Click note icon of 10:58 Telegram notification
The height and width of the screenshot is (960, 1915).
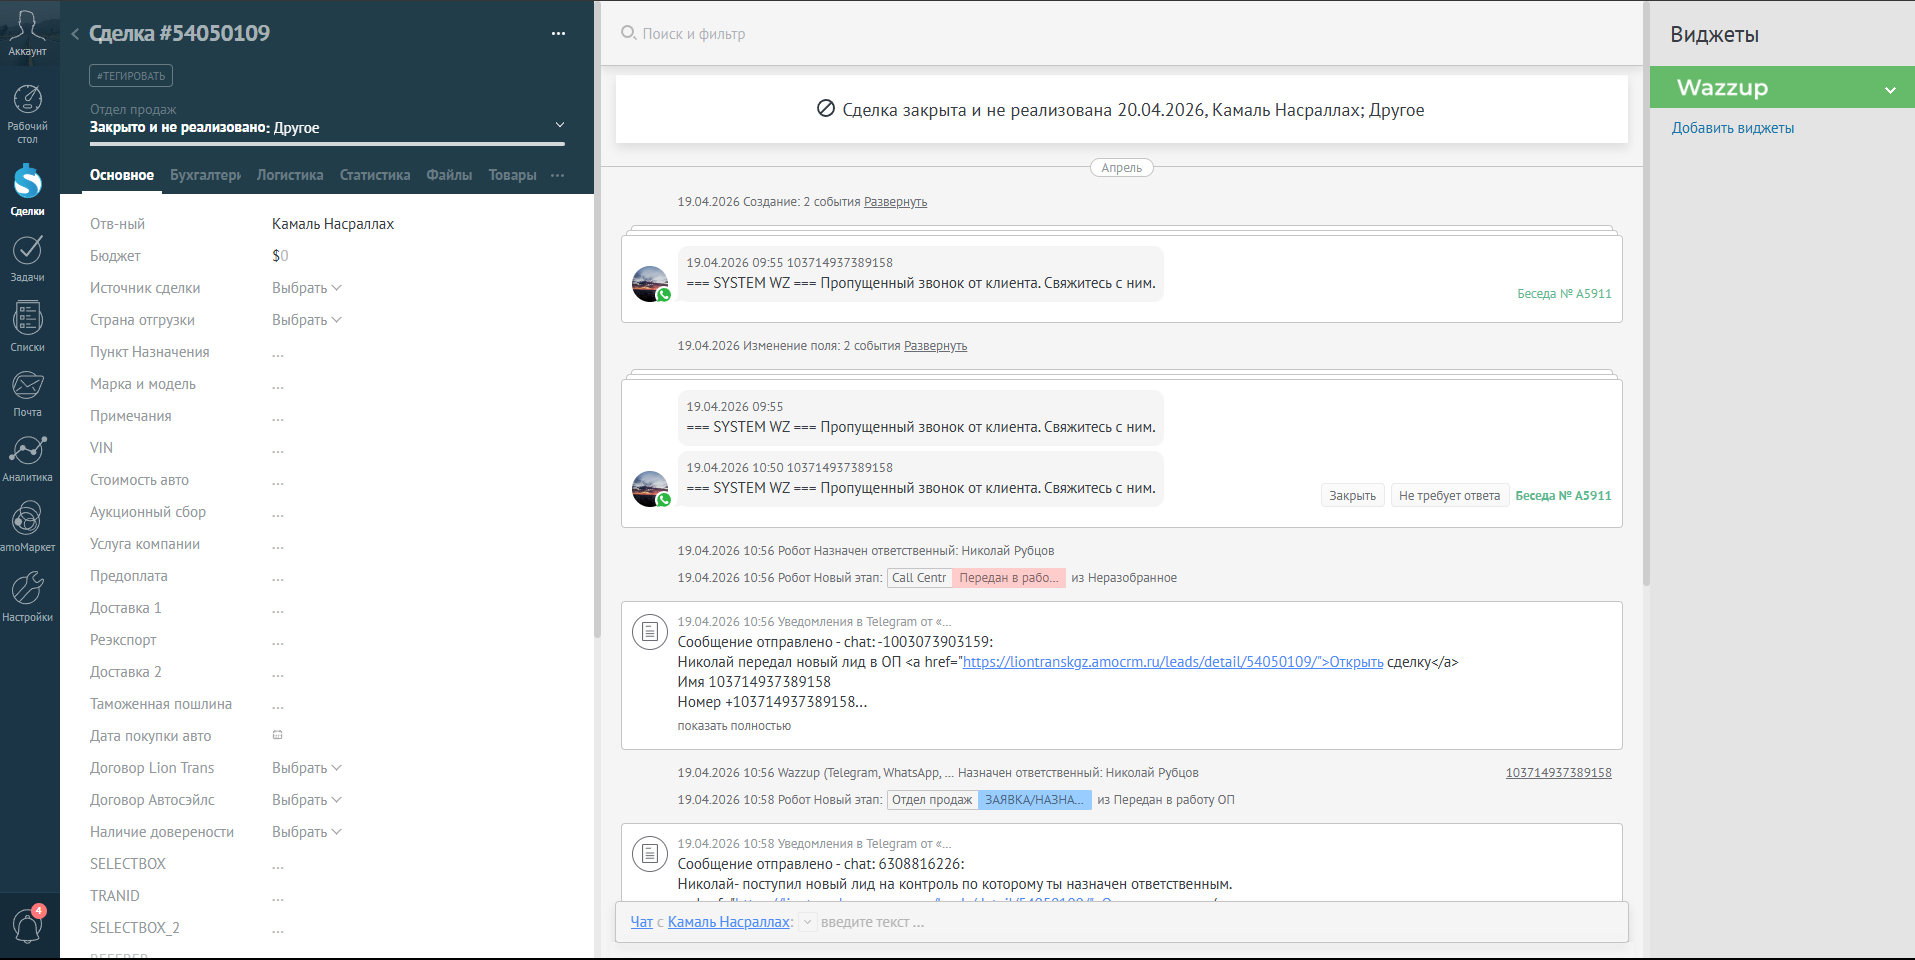[x=650, y=853]
